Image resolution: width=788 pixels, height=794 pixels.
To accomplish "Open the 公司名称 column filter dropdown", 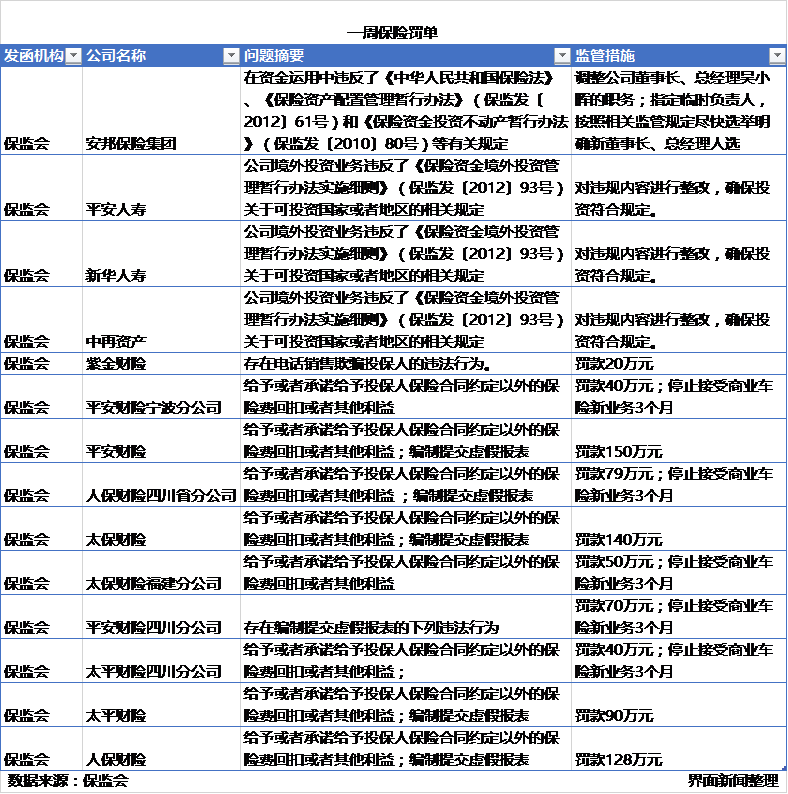I will (x=231, y=55).
